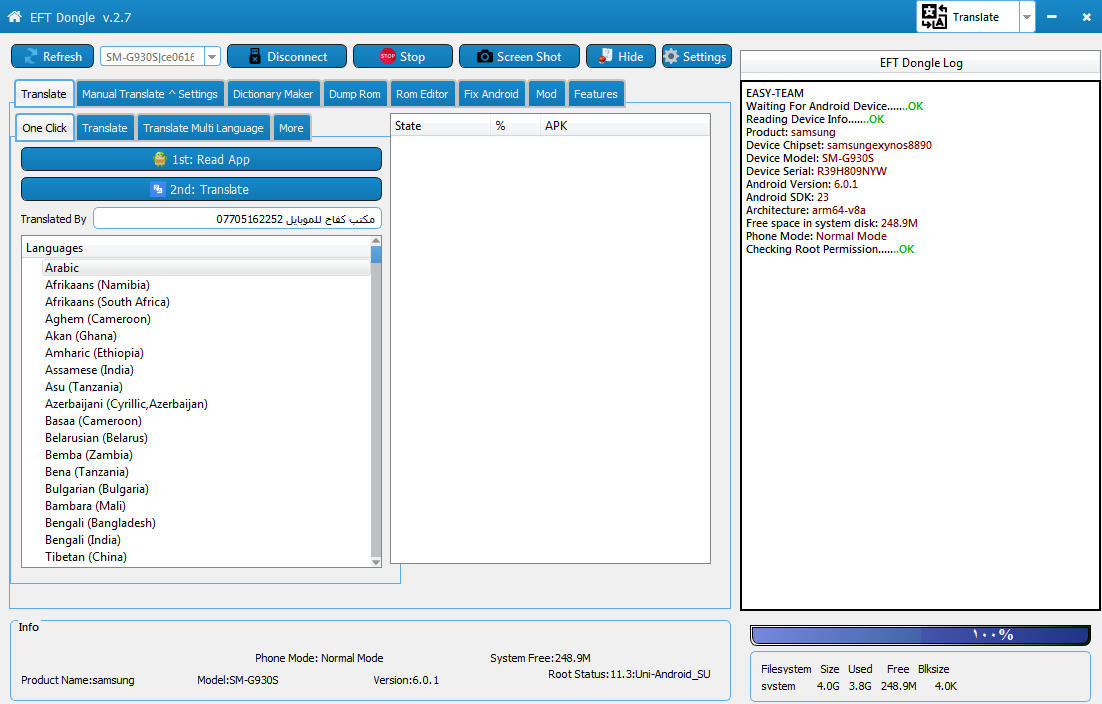Click the languages list scroll down arrow
This screenshot has height=704, width=1102.
click(x=376, y=561)
